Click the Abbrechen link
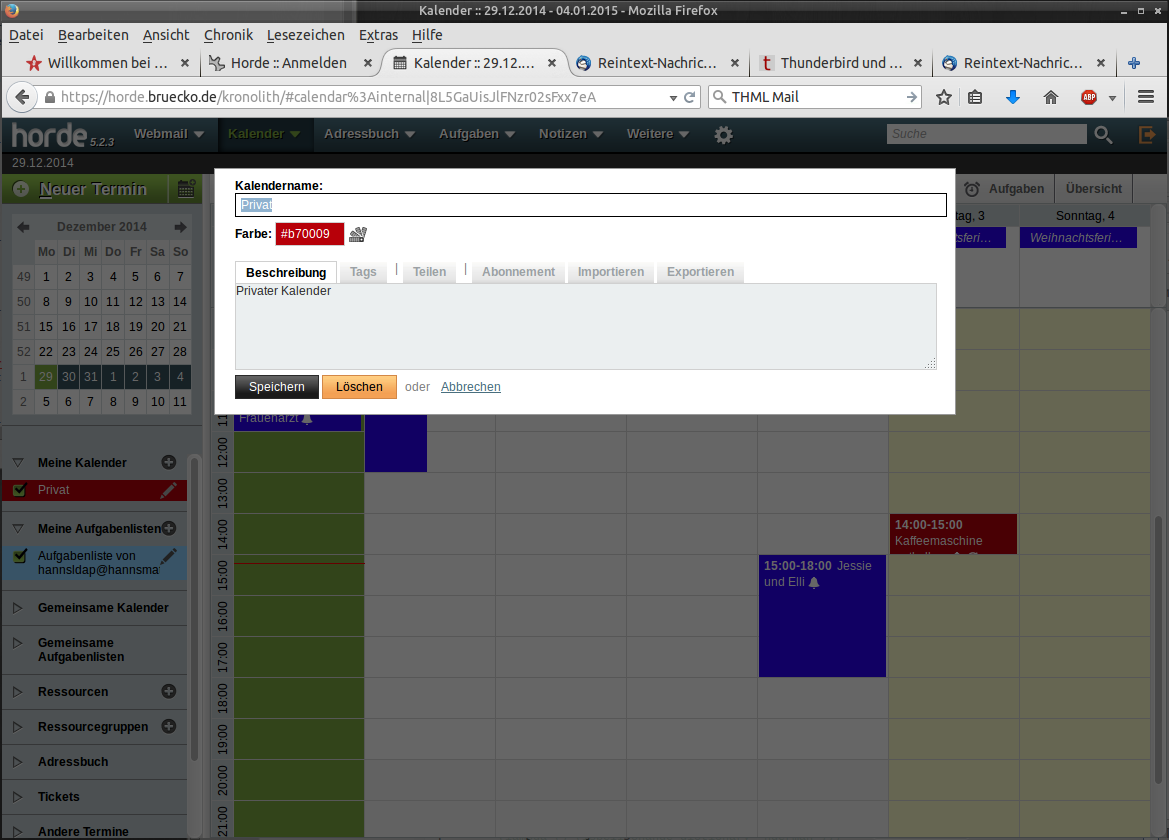The height and width of the screenshot is (840, 1169). pos(470,386)
